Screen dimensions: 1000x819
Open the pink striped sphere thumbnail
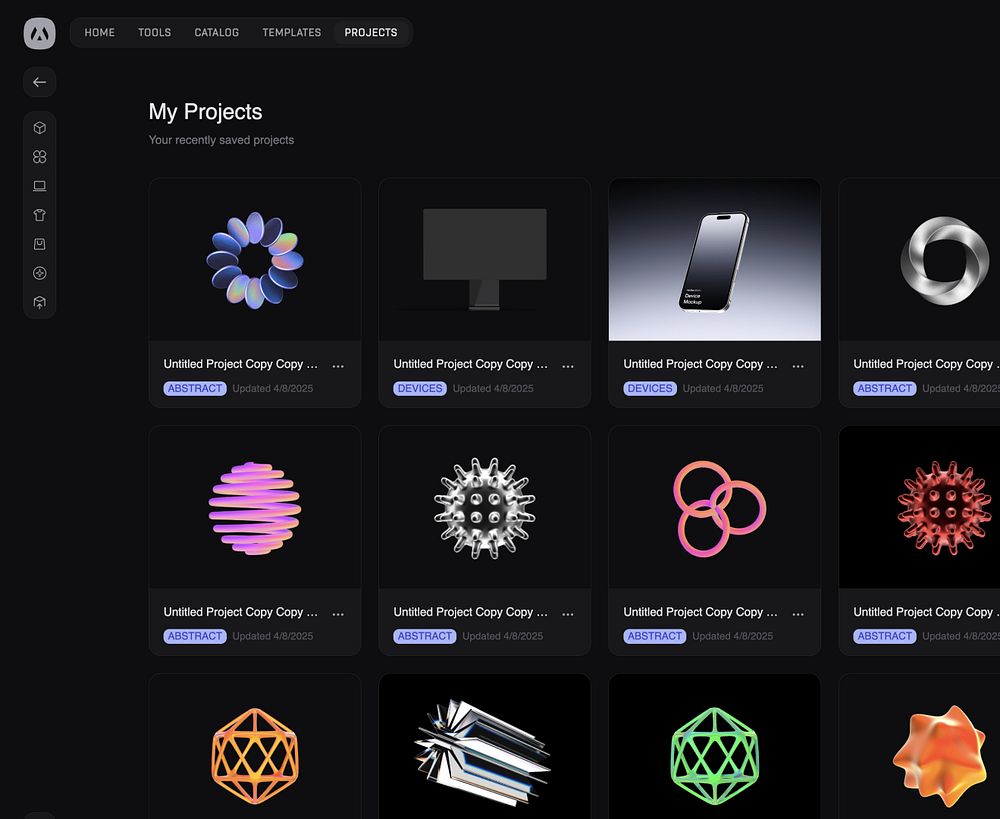[x=255, y=507]
